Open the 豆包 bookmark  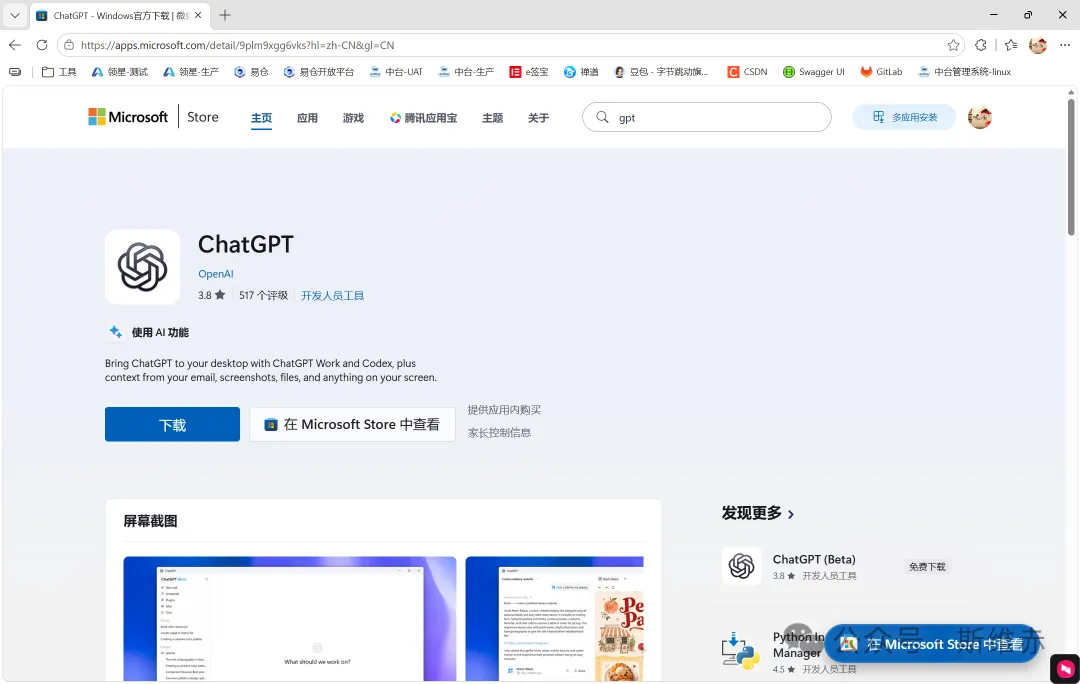pyautogui.click(x=661, y=72)
